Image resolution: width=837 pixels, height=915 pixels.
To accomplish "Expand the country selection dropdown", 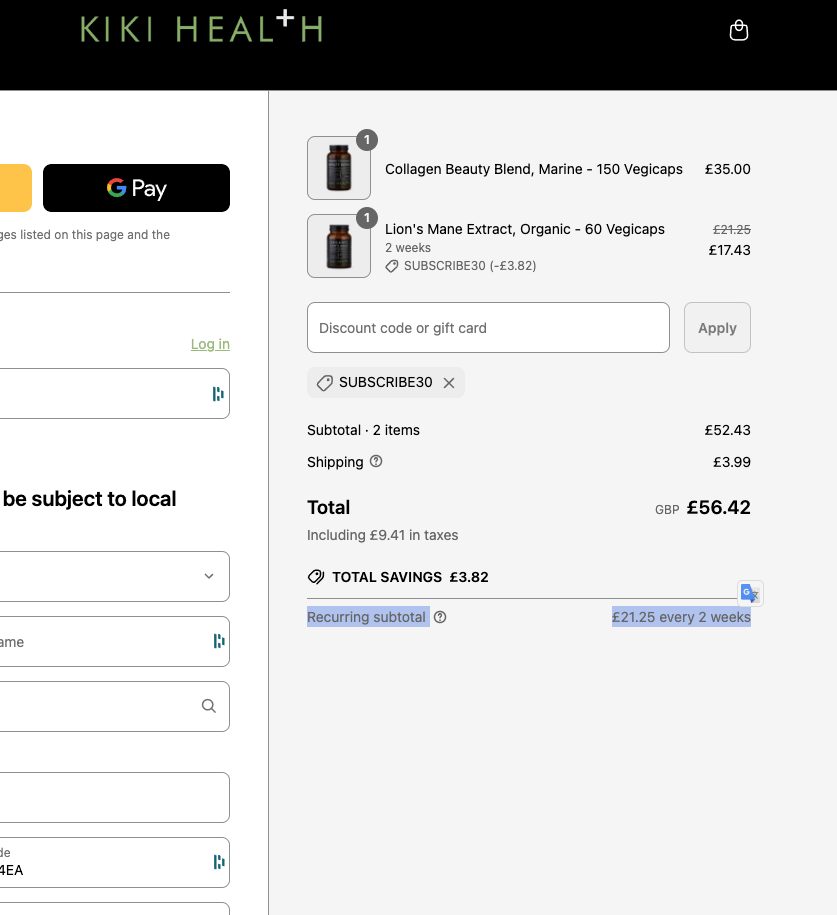I will coord(208,576).
